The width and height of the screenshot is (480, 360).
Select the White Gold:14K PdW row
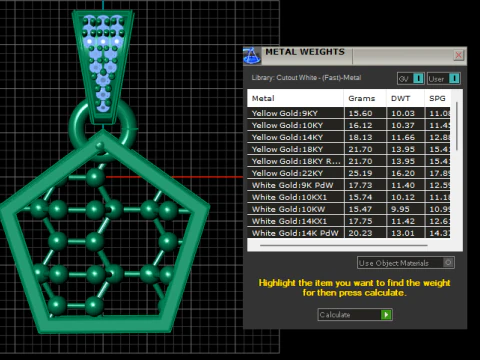pos(349,233)
